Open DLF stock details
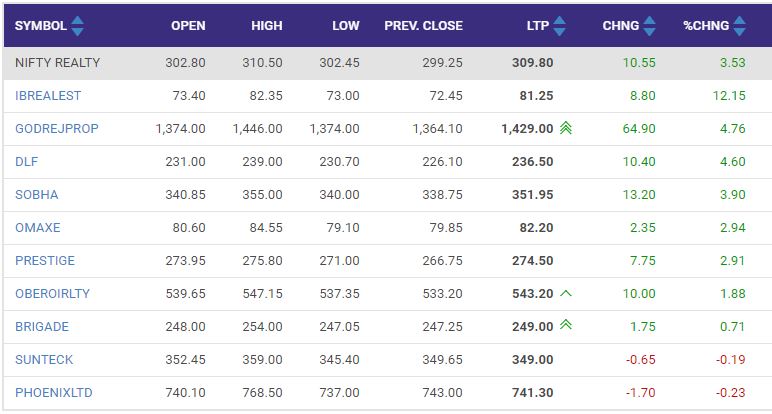Viewport: 772px width, 414px height. click(x=27, y=161)
